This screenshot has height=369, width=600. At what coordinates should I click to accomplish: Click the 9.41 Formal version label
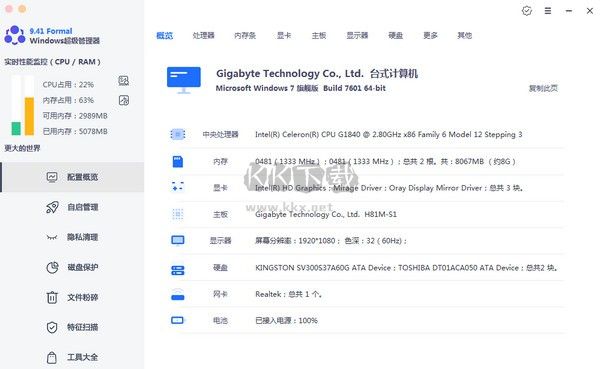(51, 31)
